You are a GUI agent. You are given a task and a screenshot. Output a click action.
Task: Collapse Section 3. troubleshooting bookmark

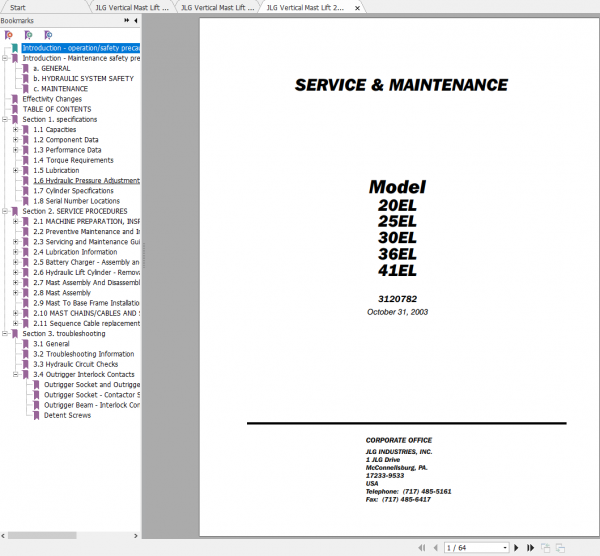point(5,334)
